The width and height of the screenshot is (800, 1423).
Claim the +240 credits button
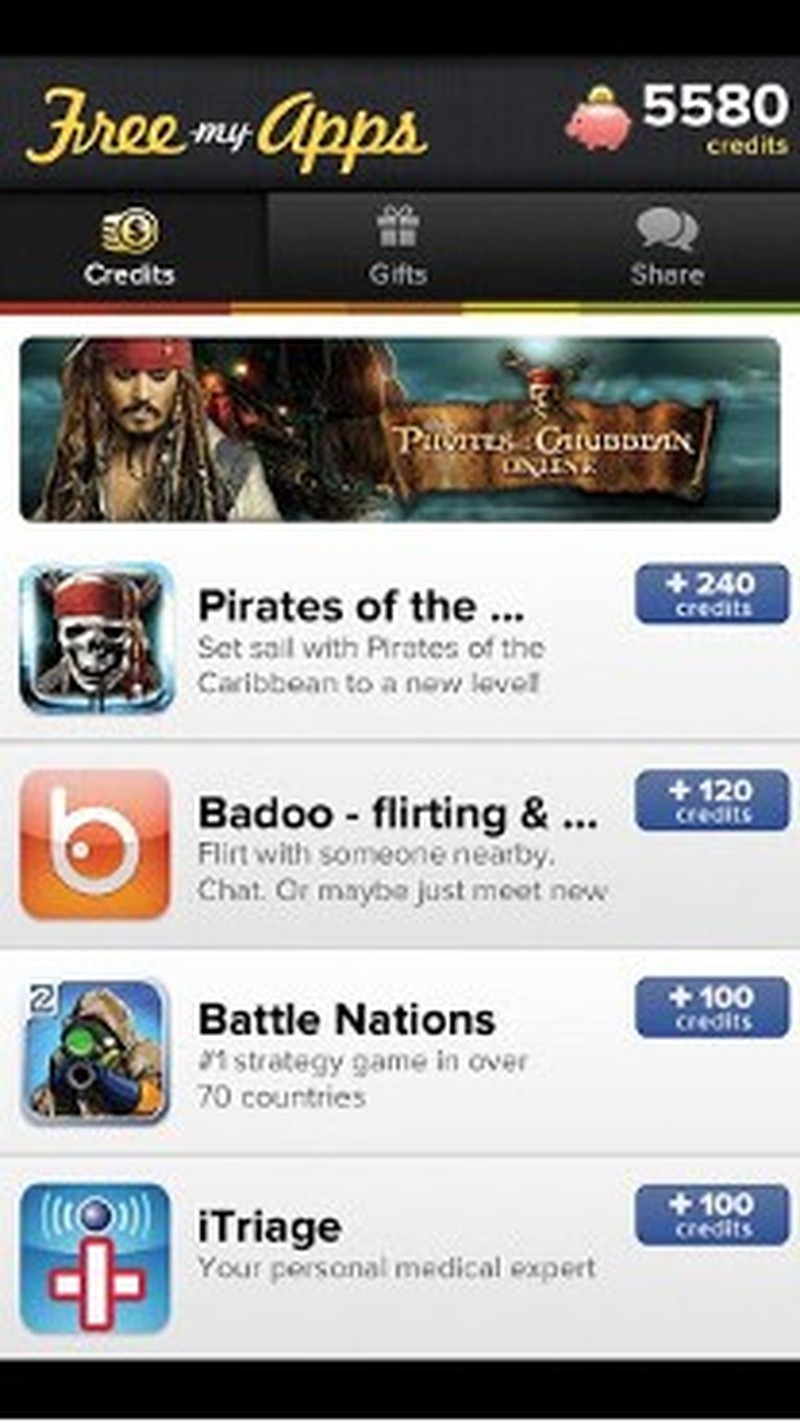click(x=712, y=593)
